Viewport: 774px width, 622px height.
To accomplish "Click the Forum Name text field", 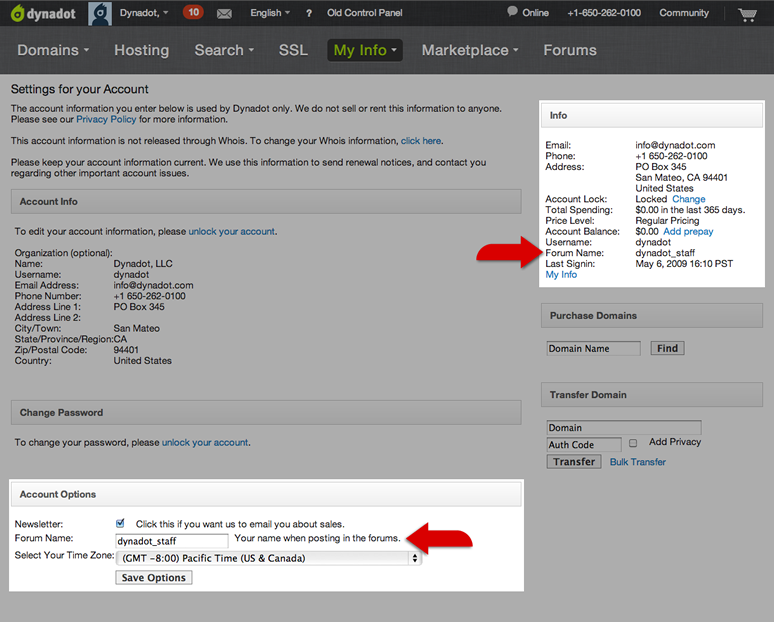I will tap(172, 541).
